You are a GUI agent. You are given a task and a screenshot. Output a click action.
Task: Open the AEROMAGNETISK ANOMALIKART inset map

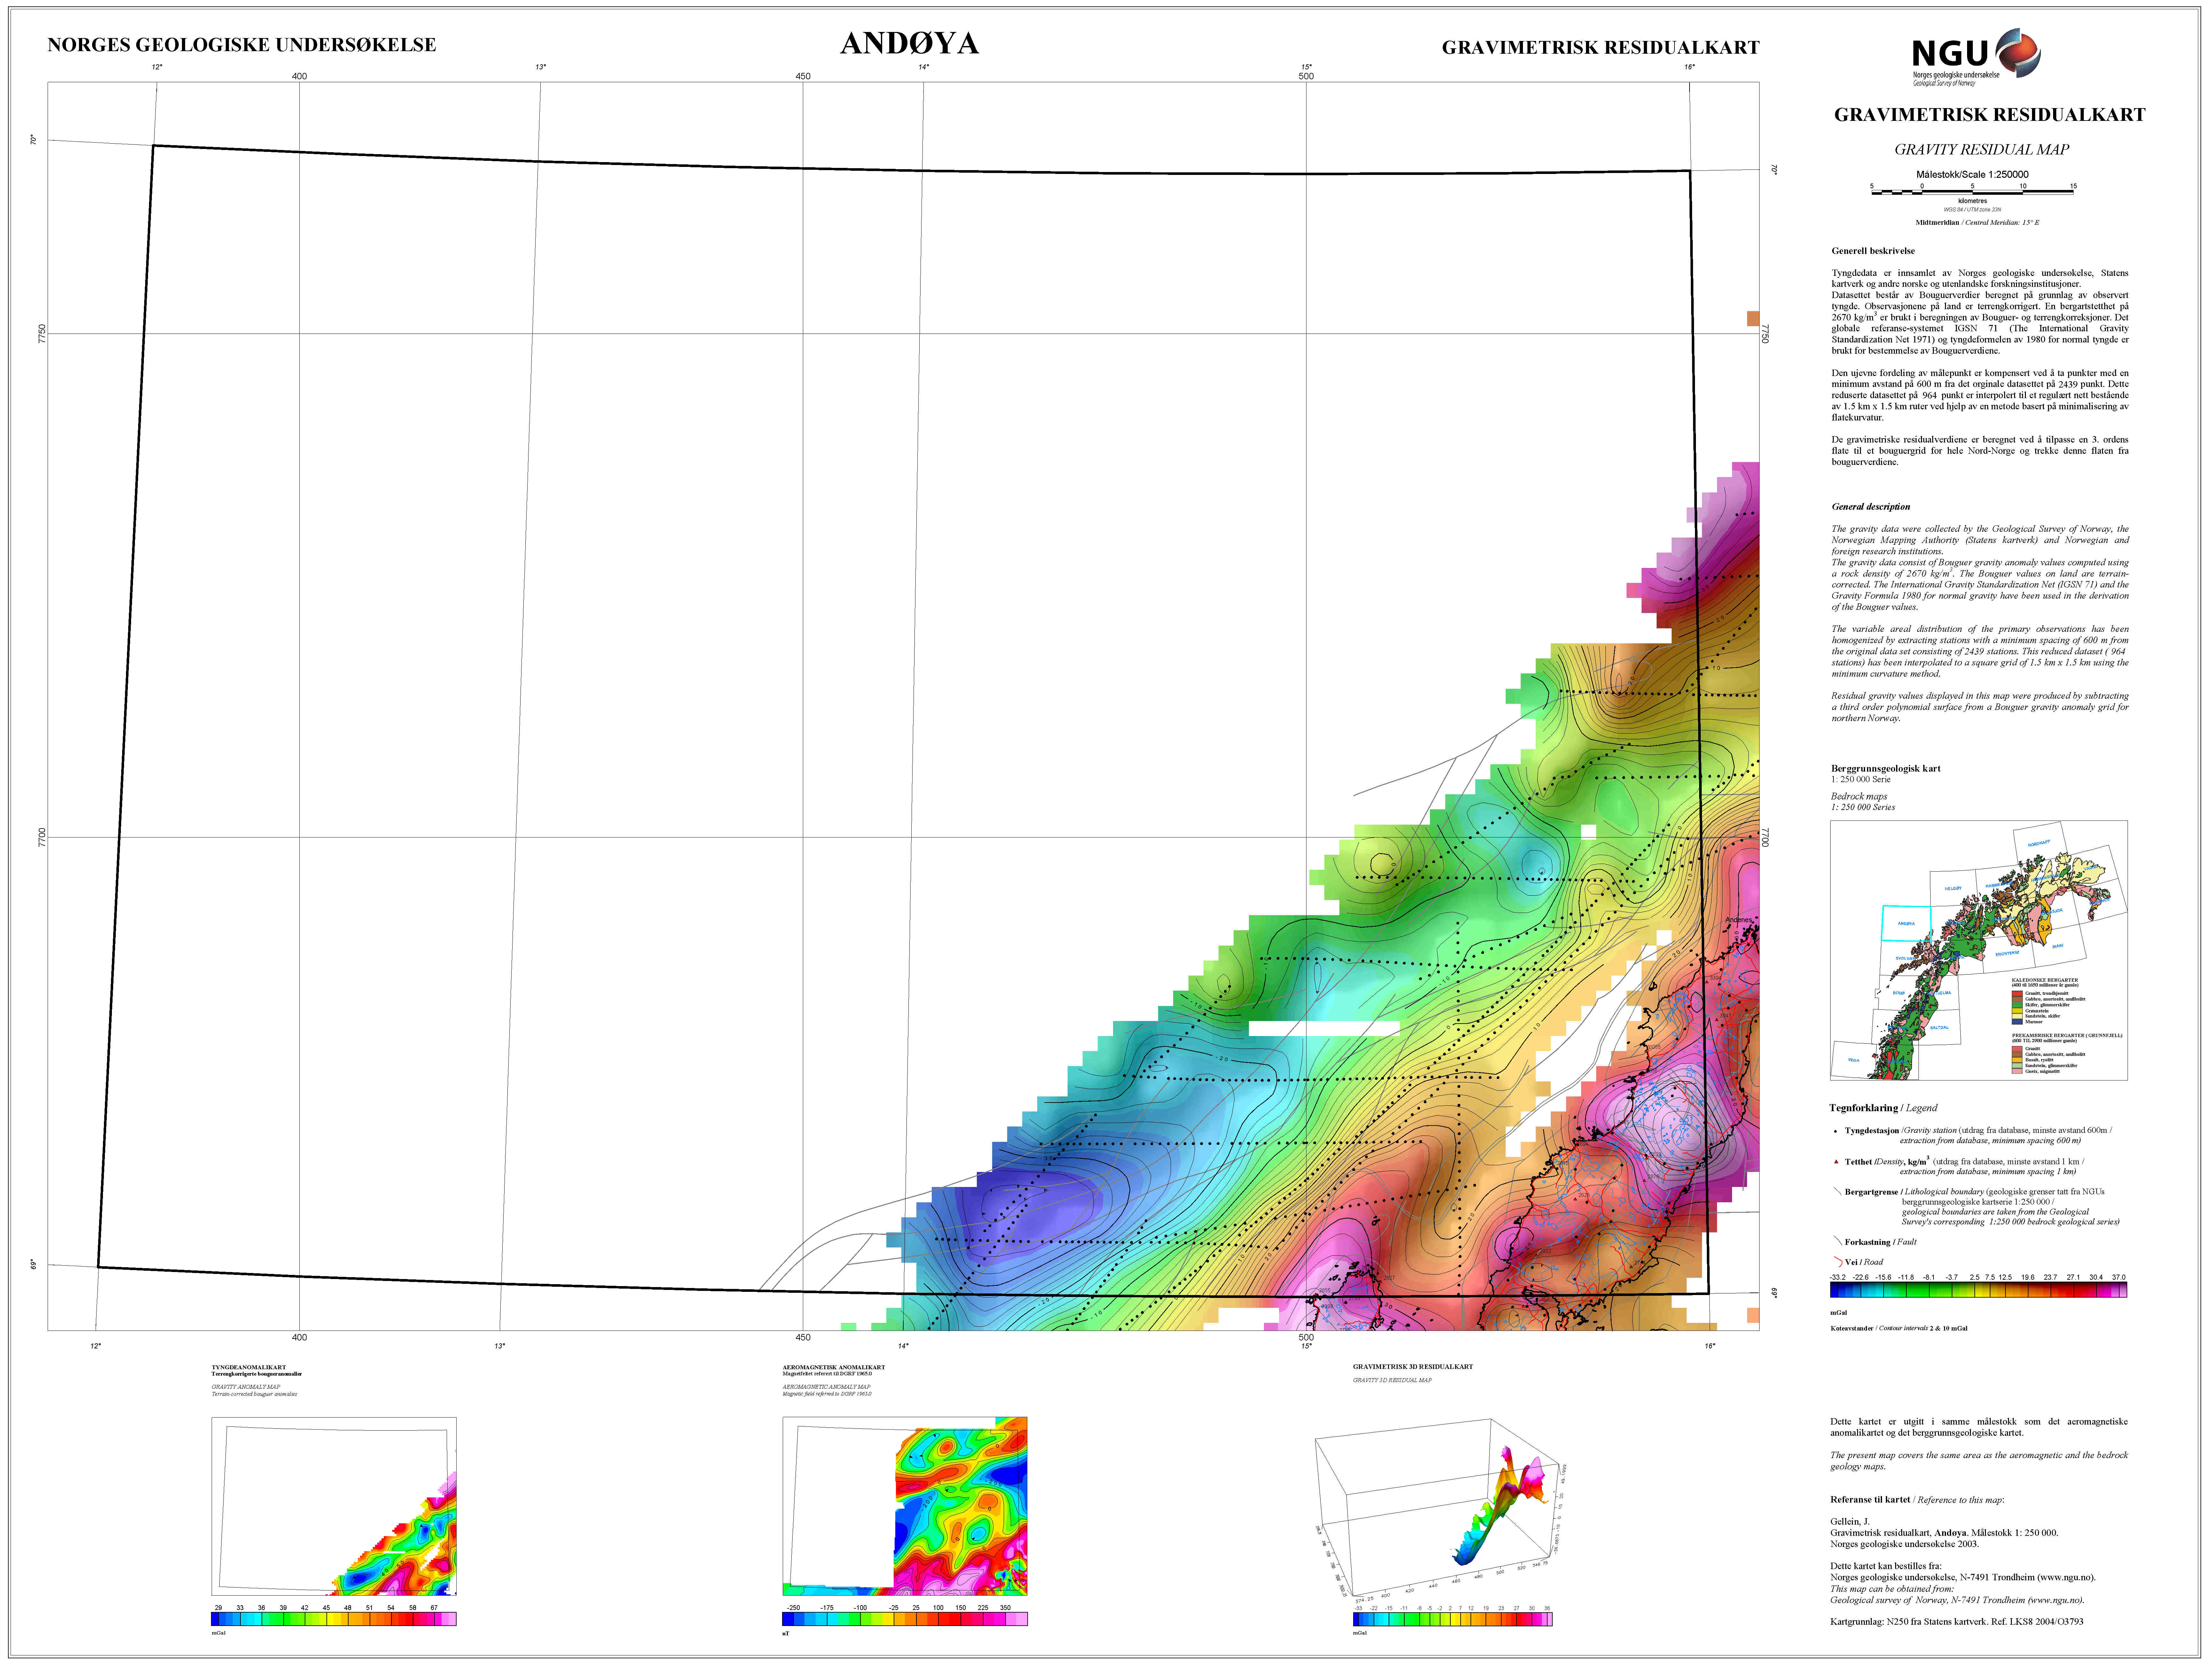[905, 1506]
